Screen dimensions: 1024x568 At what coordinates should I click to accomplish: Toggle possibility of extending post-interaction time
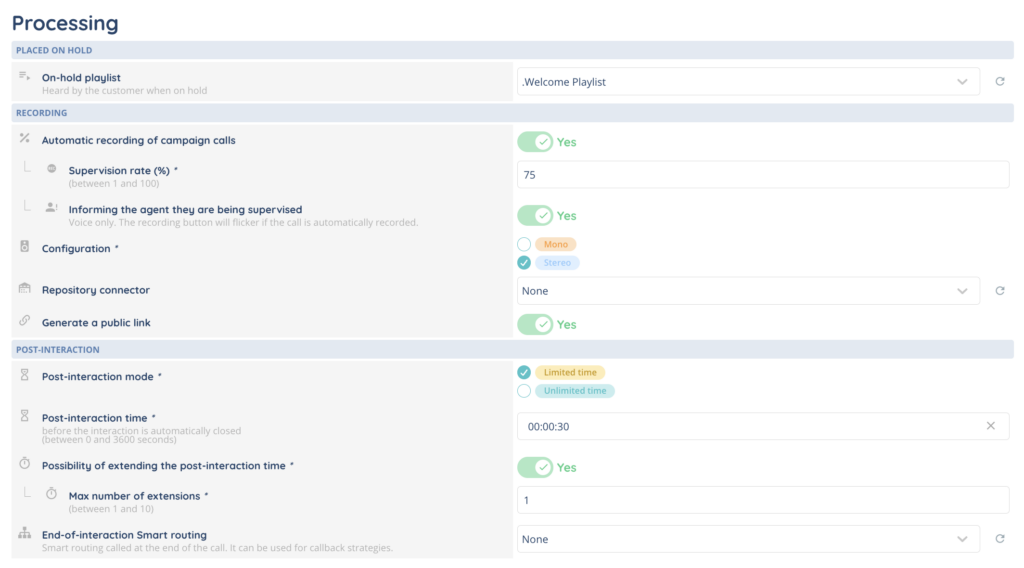coord(535,467)
